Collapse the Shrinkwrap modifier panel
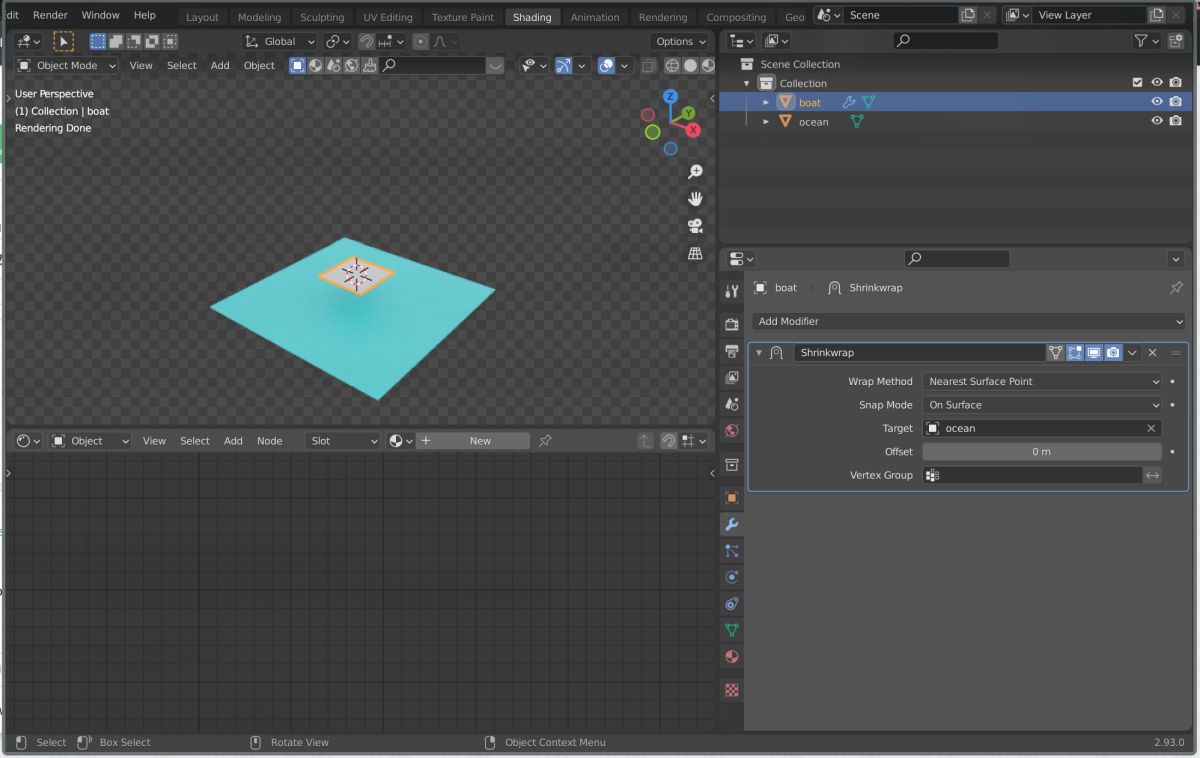Viewport: 1200px width, 758px height. 759,353
